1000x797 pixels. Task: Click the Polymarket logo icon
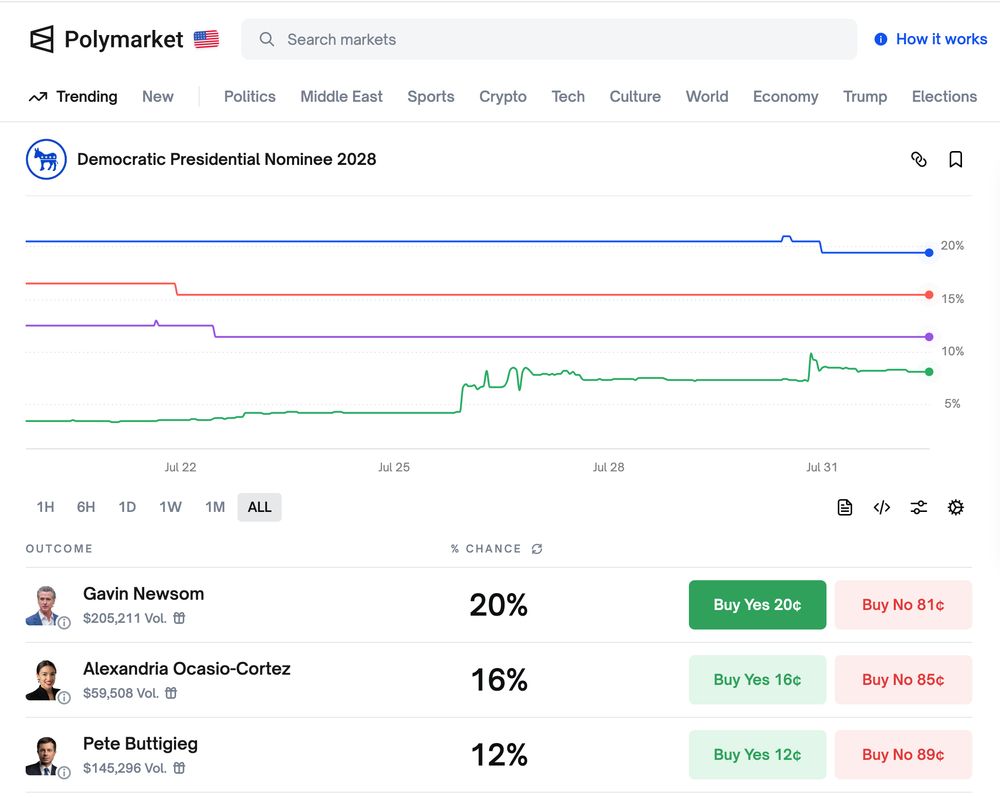[x=42, y=40]
